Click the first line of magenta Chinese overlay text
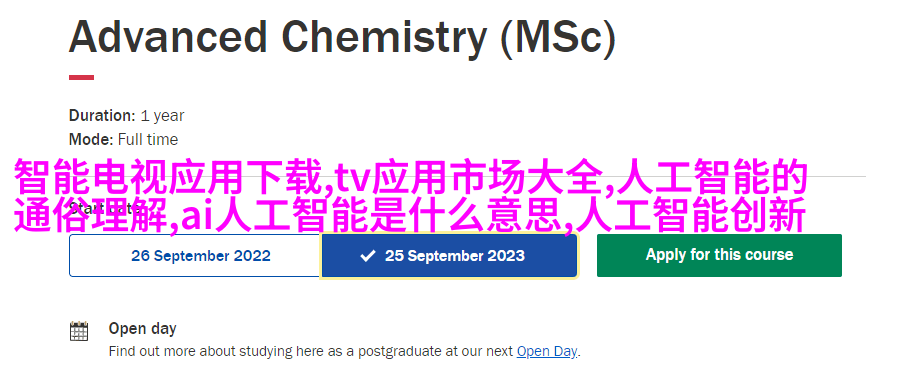The height and width of the screenshot is (383, 900). click(x=411, y=178)
